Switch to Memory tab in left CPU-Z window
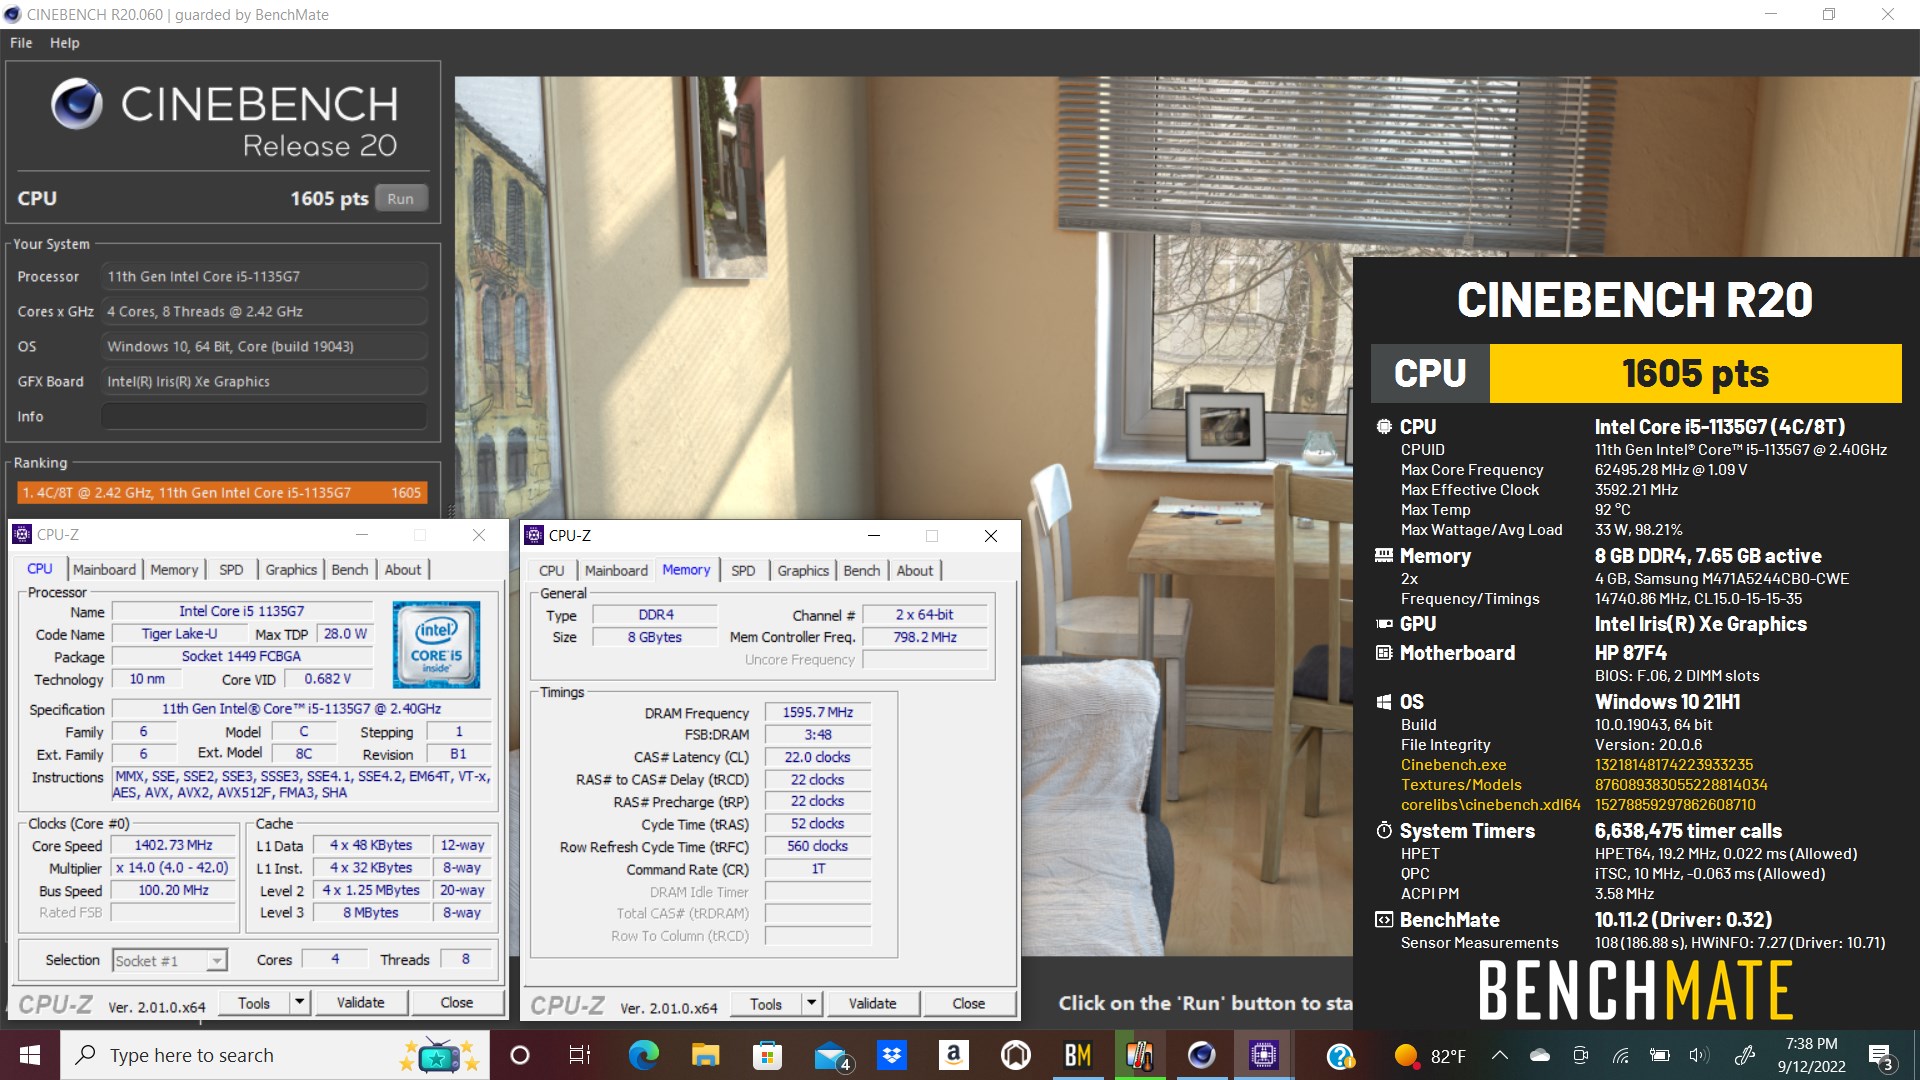Viewport: 1920px width, 1080px height. pyautogui.click(x=174, y=569)
